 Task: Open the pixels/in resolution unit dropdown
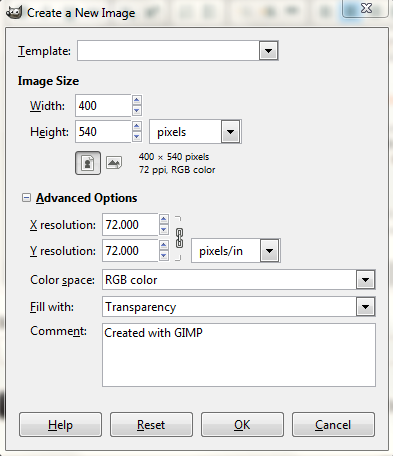(269, 251)
